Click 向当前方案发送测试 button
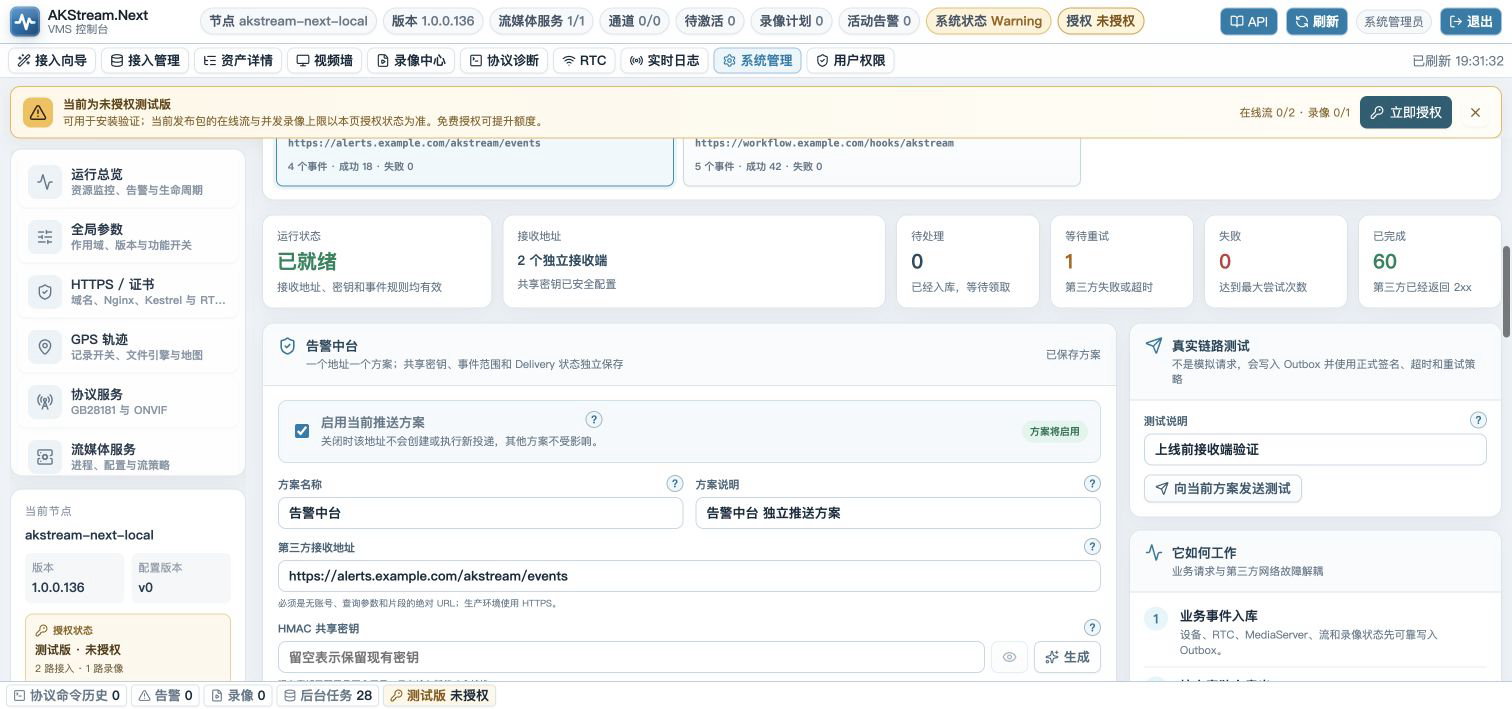This screenshot has height=709, width=1512. [1223, 489]
